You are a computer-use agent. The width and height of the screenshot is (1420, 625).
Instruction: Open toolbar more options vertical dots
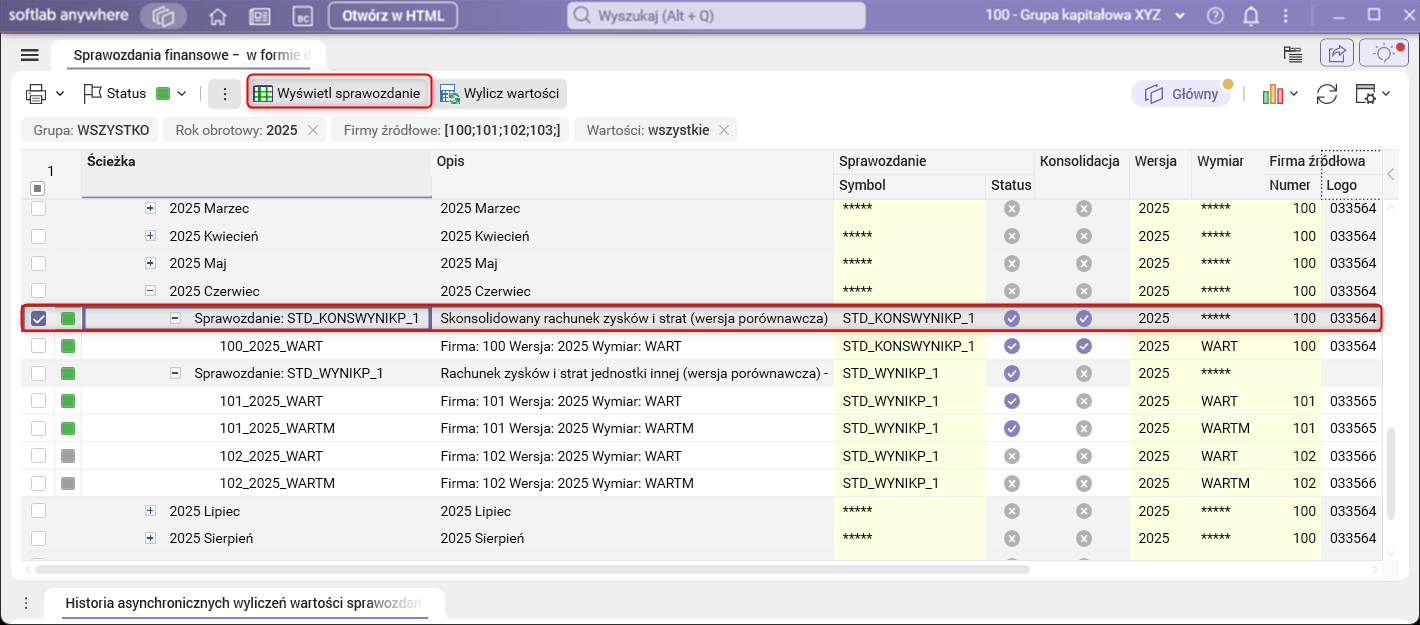tap(225, 94)
